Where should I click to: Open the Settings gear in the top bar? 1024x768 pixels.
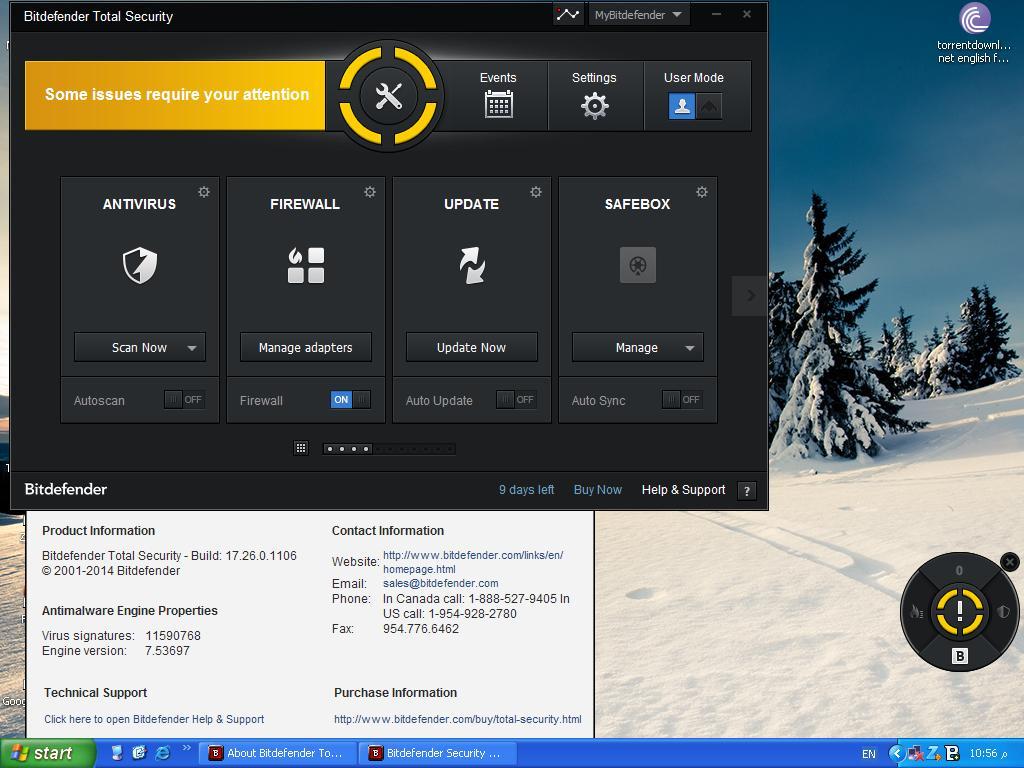pos(594,106)
